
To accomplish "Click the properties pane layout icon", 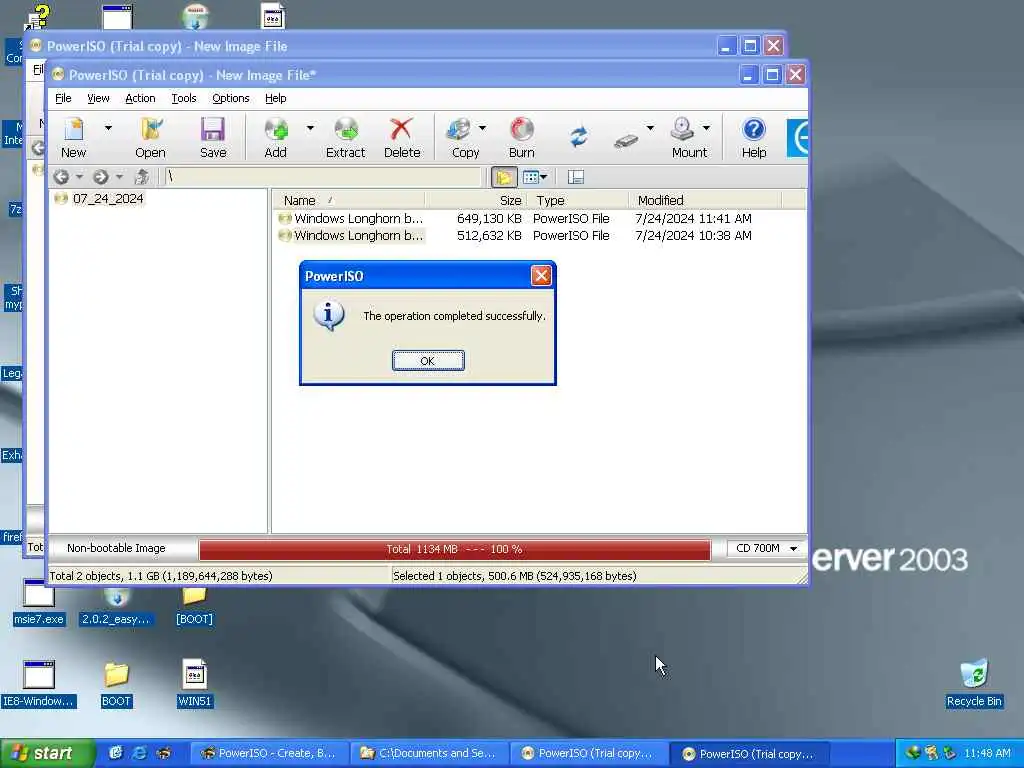I will pos(576,177).
